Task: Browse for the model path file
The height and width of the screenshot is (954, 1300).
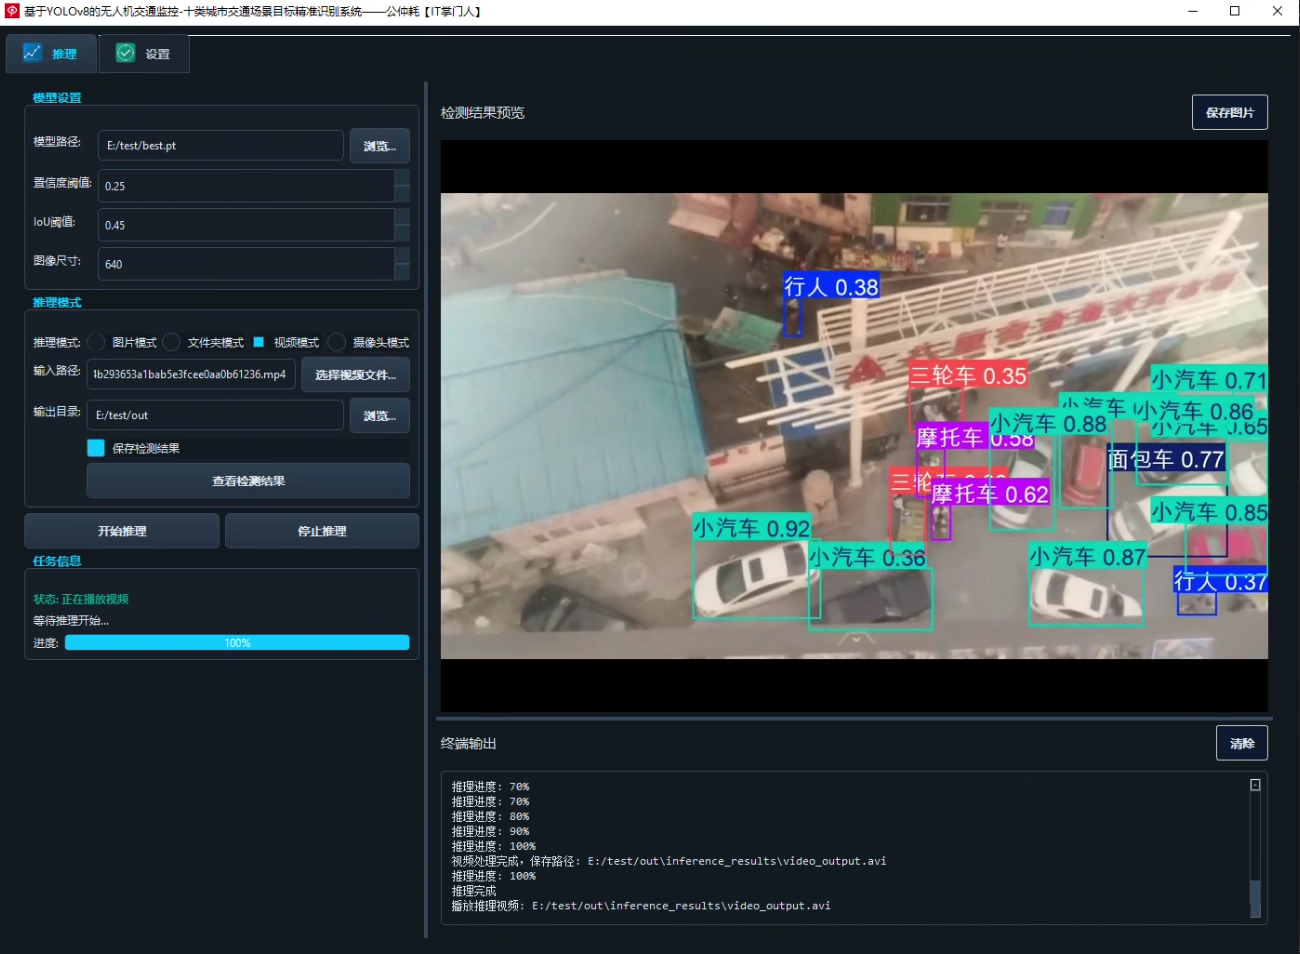Action: pos(380,146)
